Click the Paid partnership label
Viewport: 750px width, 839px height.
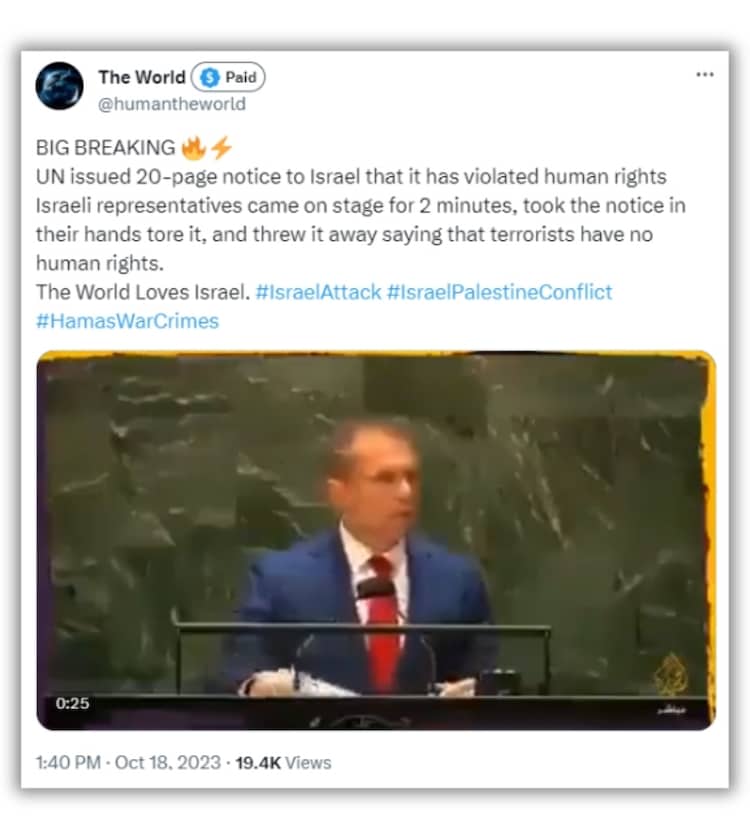tap(228, 77)
